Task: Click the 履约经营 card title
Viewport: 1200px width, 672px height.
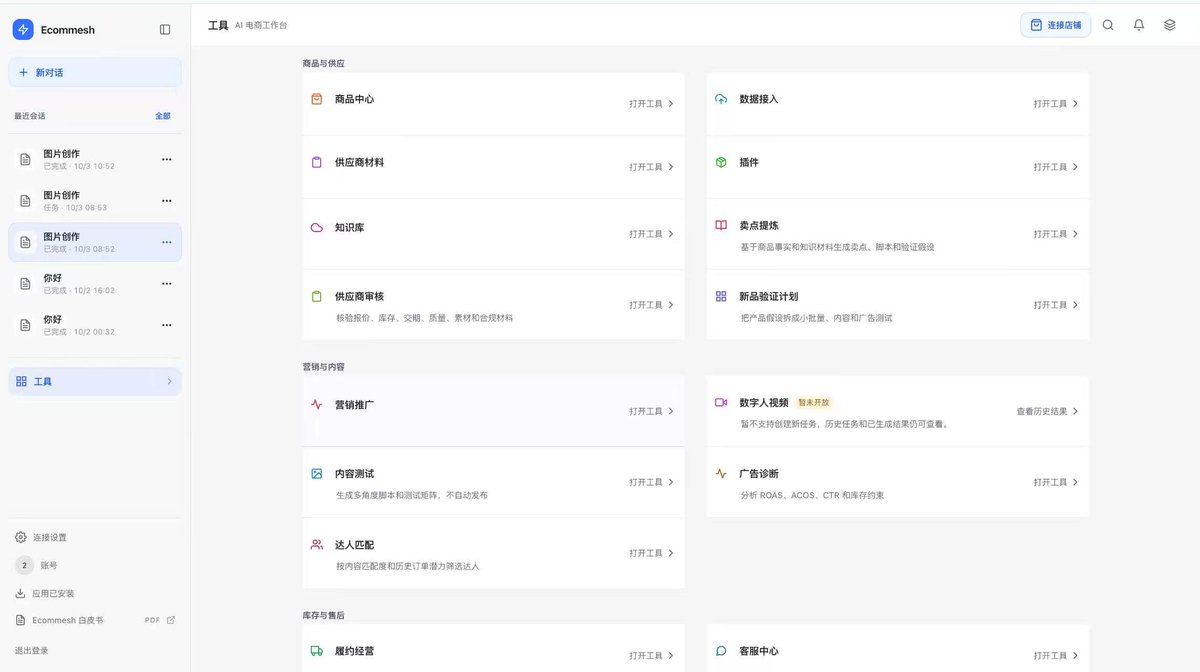Action: [355, 651]
